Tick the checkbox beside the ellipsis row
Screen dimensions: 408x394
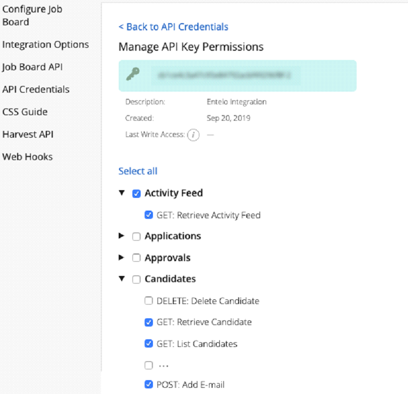(149, 365)
